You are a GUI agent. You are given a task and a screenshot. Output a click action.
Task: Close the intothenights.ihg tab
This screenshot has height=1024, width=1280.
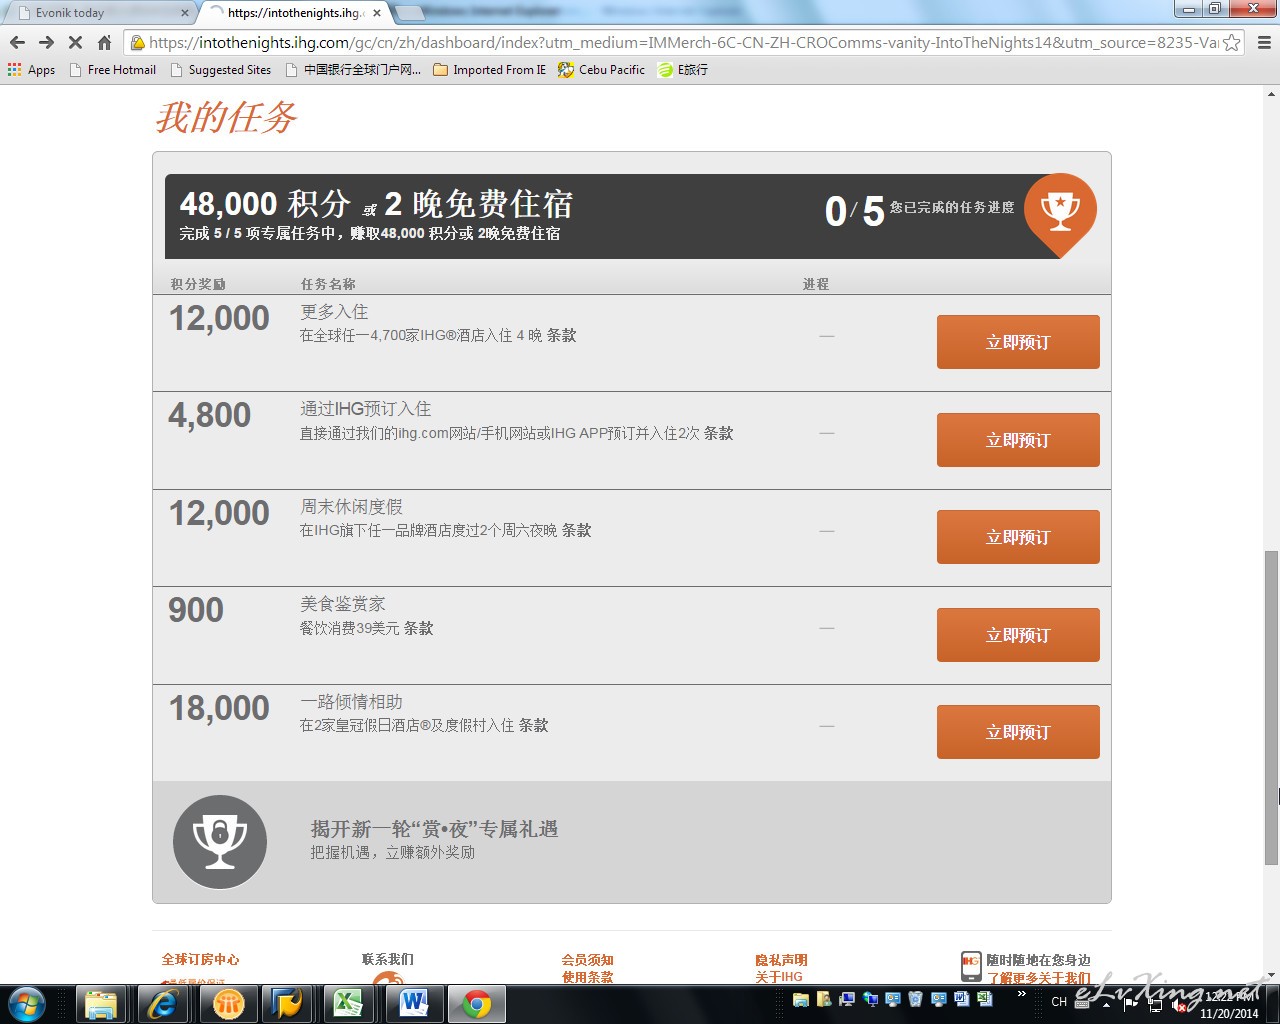[x=377, y=13]
